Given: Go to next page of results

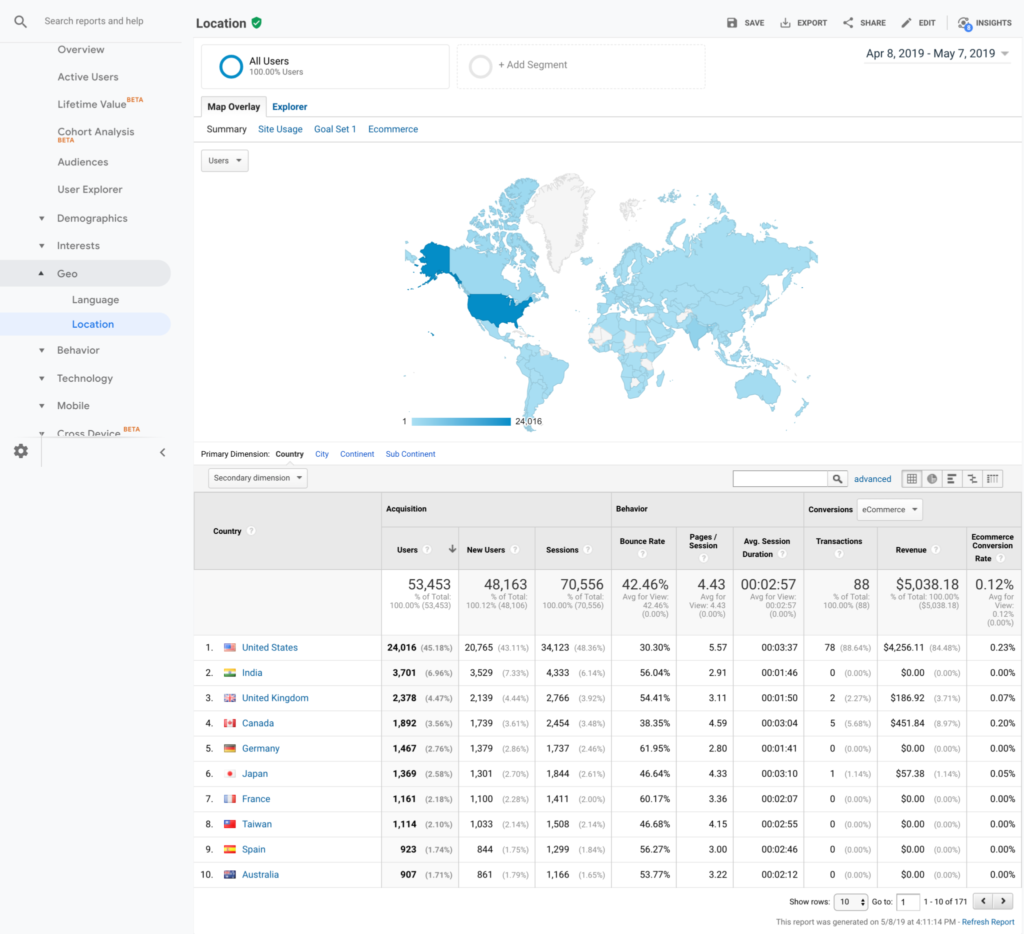Looking at the screenshot, I should [x=1003, y=901].
